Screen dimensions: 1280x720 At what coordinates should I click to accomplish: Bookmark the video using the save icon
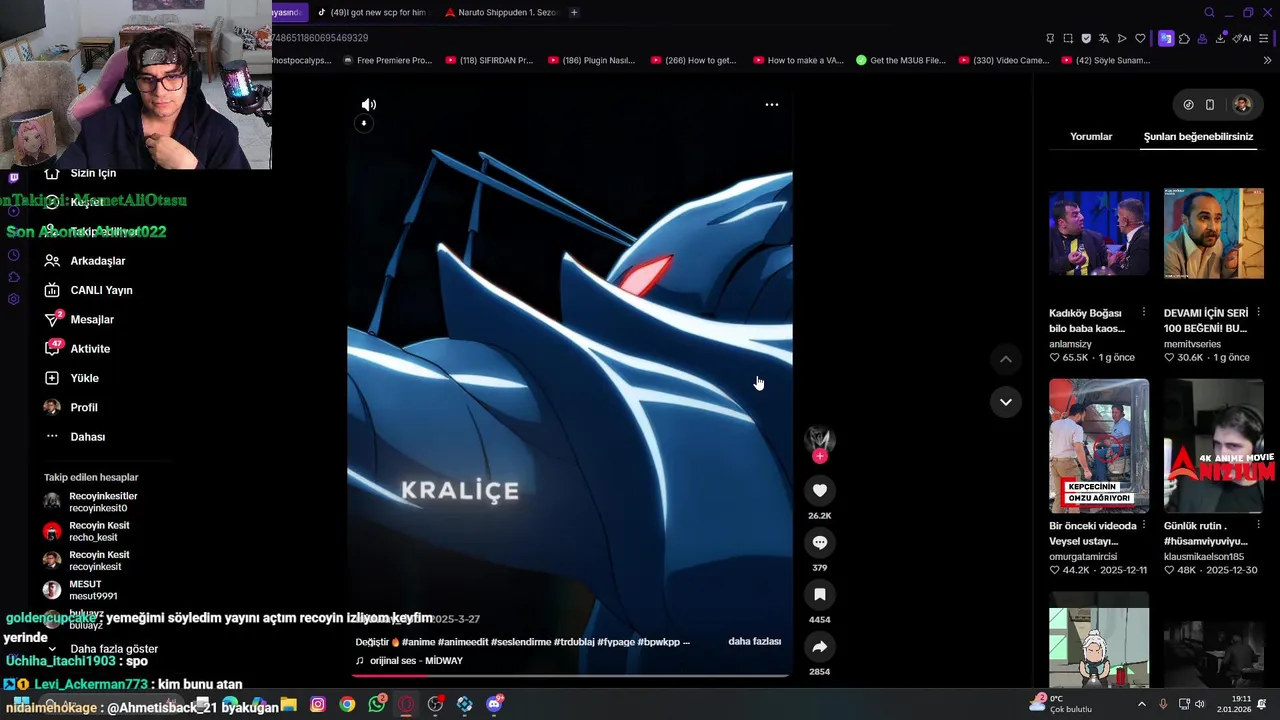pos(820,594)
